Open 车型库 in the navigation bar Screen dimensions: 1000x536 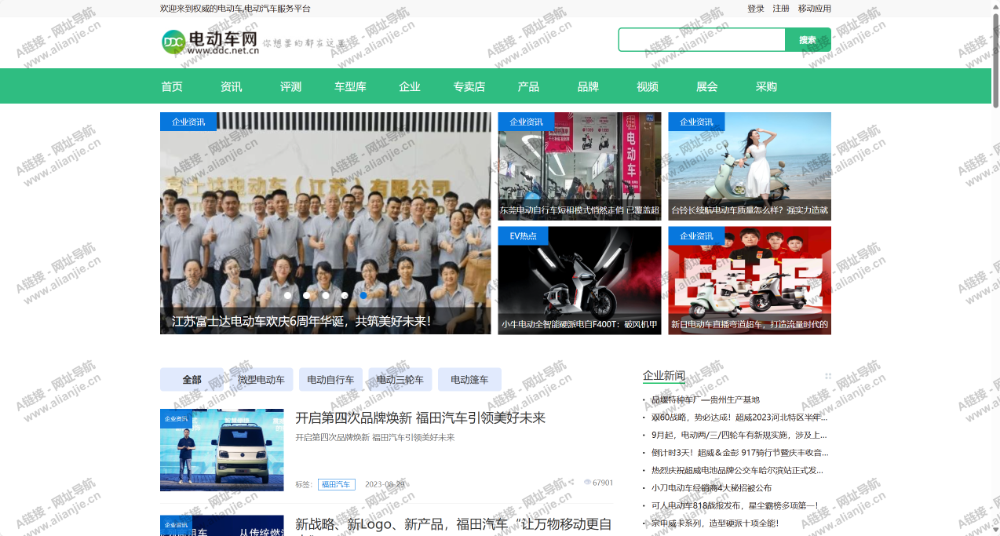[350, 87]
